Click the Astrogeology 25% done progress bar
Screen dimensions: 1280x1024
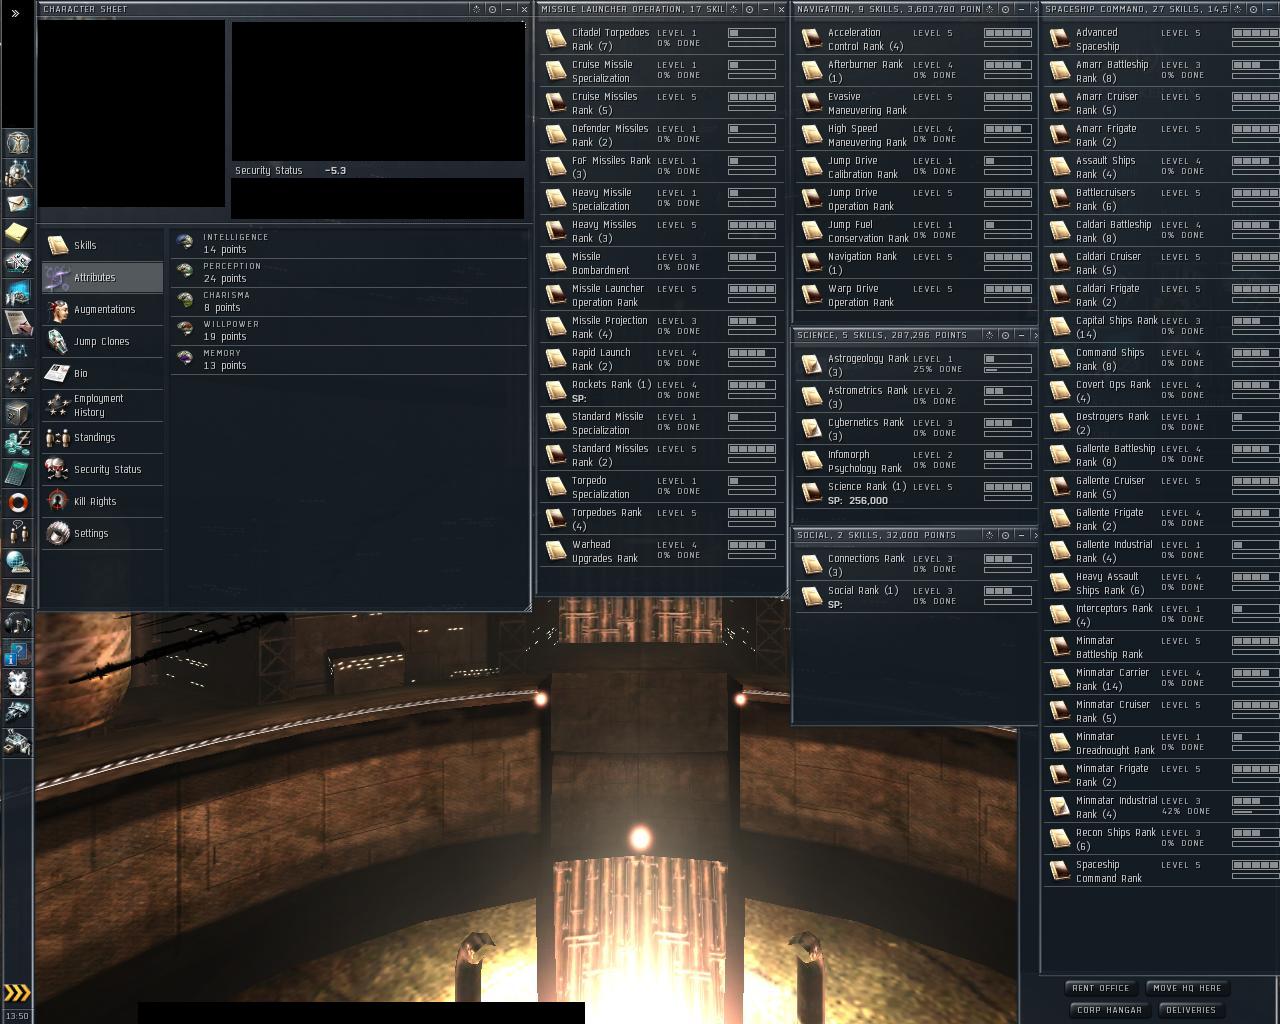click(1008, 369)
